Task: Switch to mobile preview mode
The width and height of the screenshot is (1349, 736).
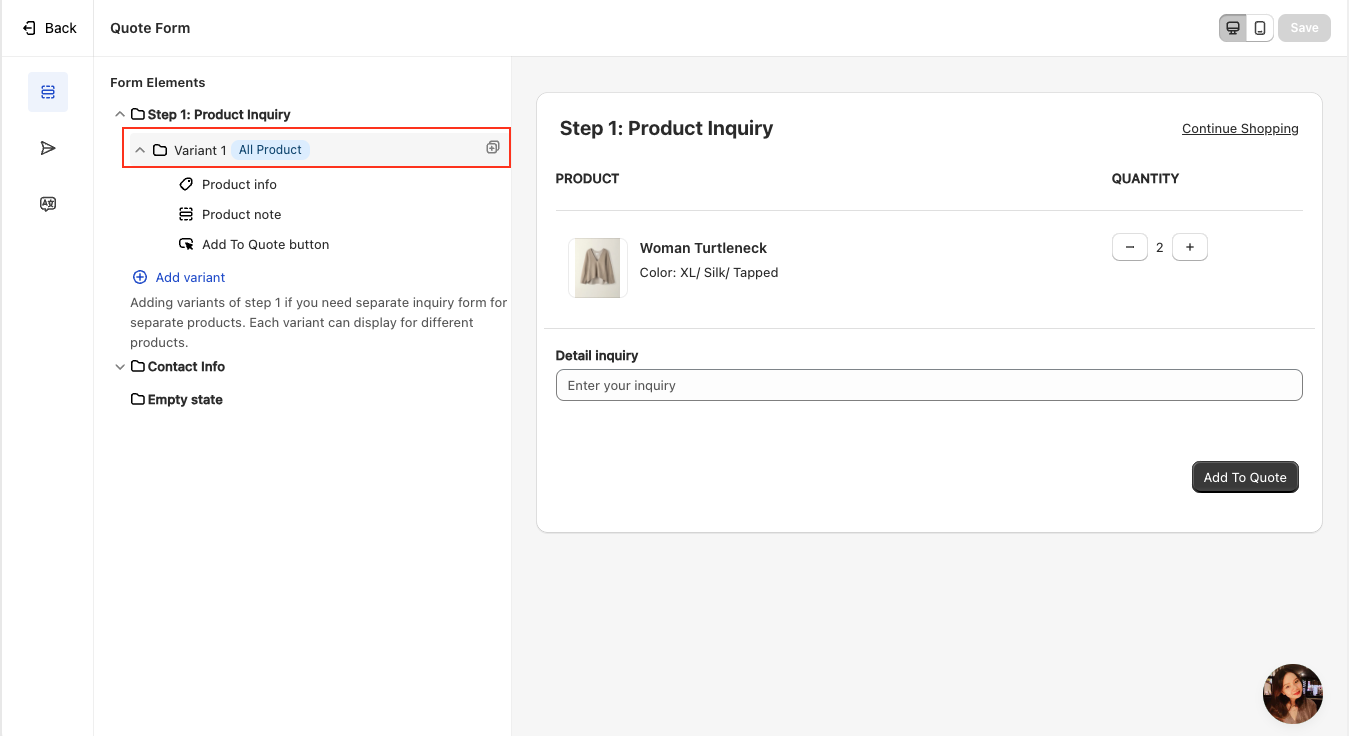Action: 1260,28
